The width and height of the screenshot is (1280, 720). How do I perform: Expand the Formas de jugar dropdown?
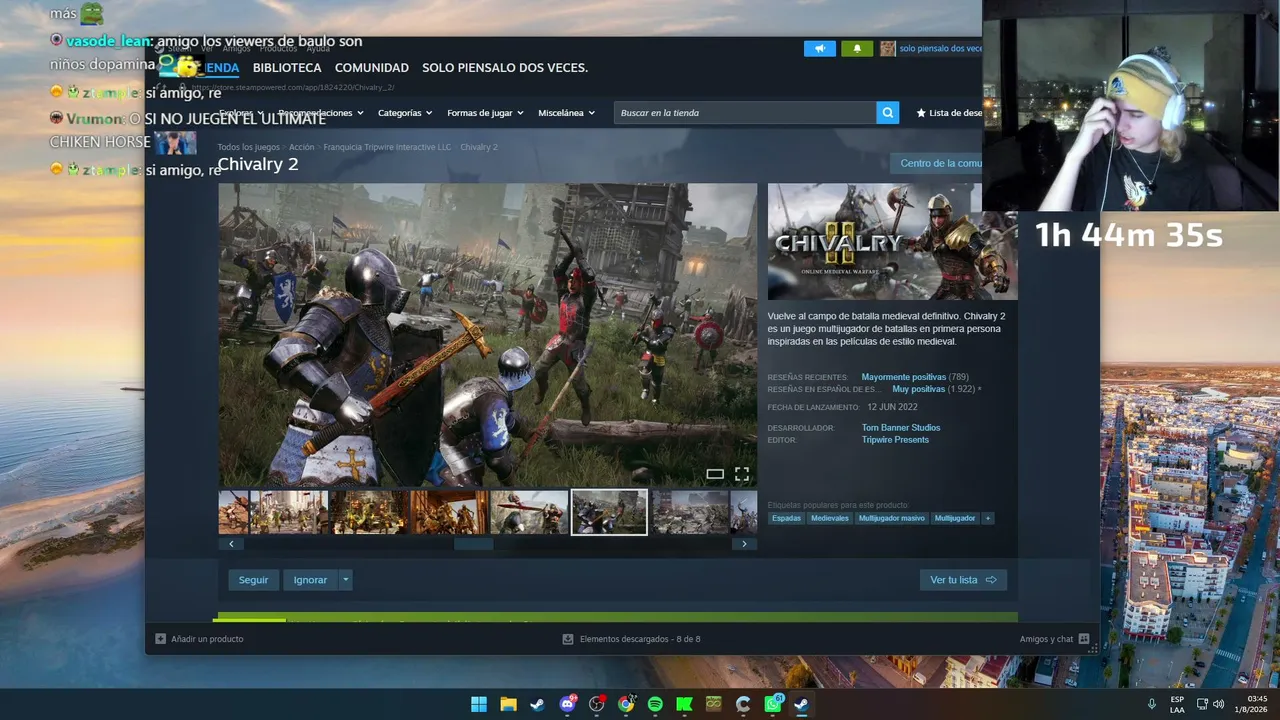tap(485, 113)
